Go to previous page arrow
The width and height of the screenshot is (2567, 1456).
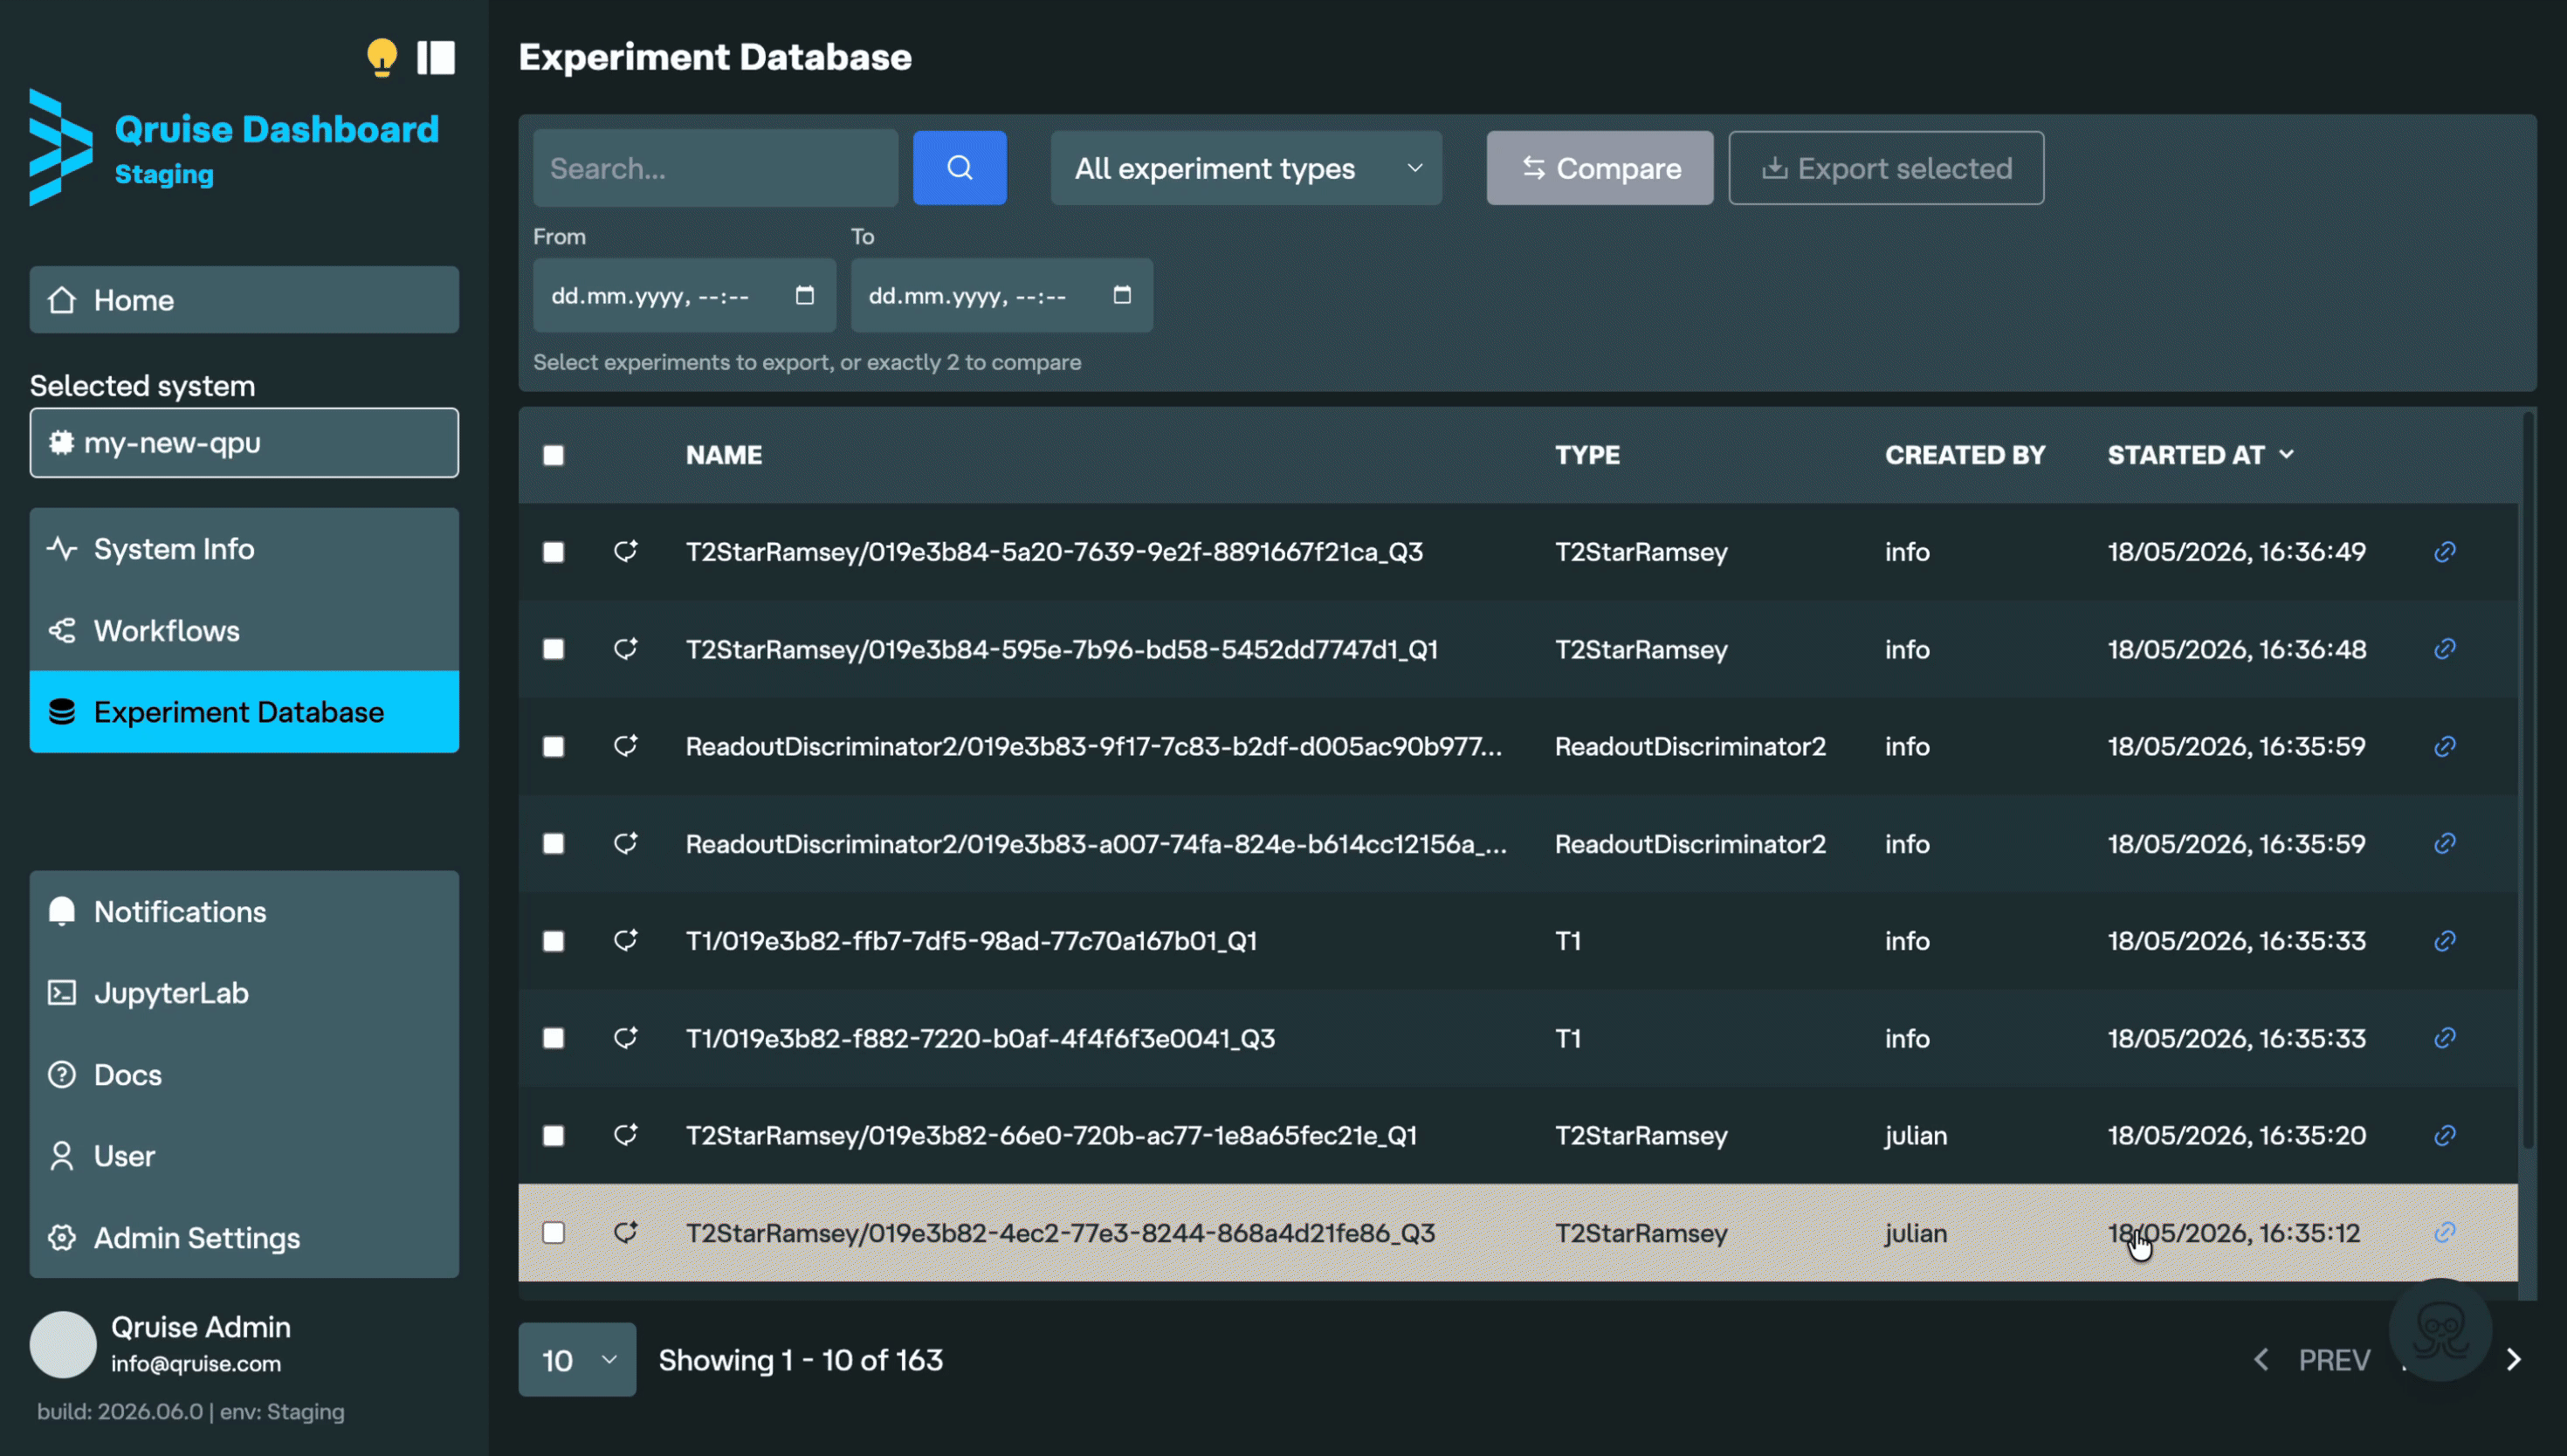[2260, 1360]
